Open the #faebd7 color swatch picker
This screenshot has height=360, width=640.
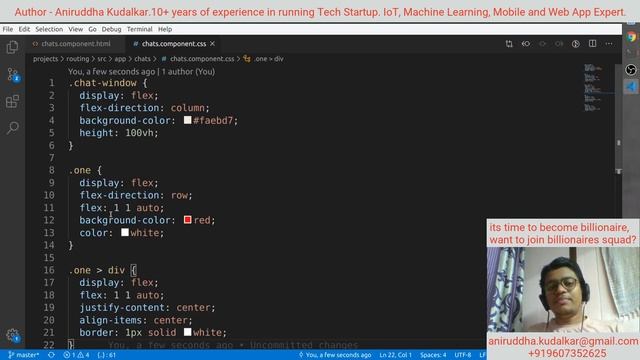[x=187, y=120]
